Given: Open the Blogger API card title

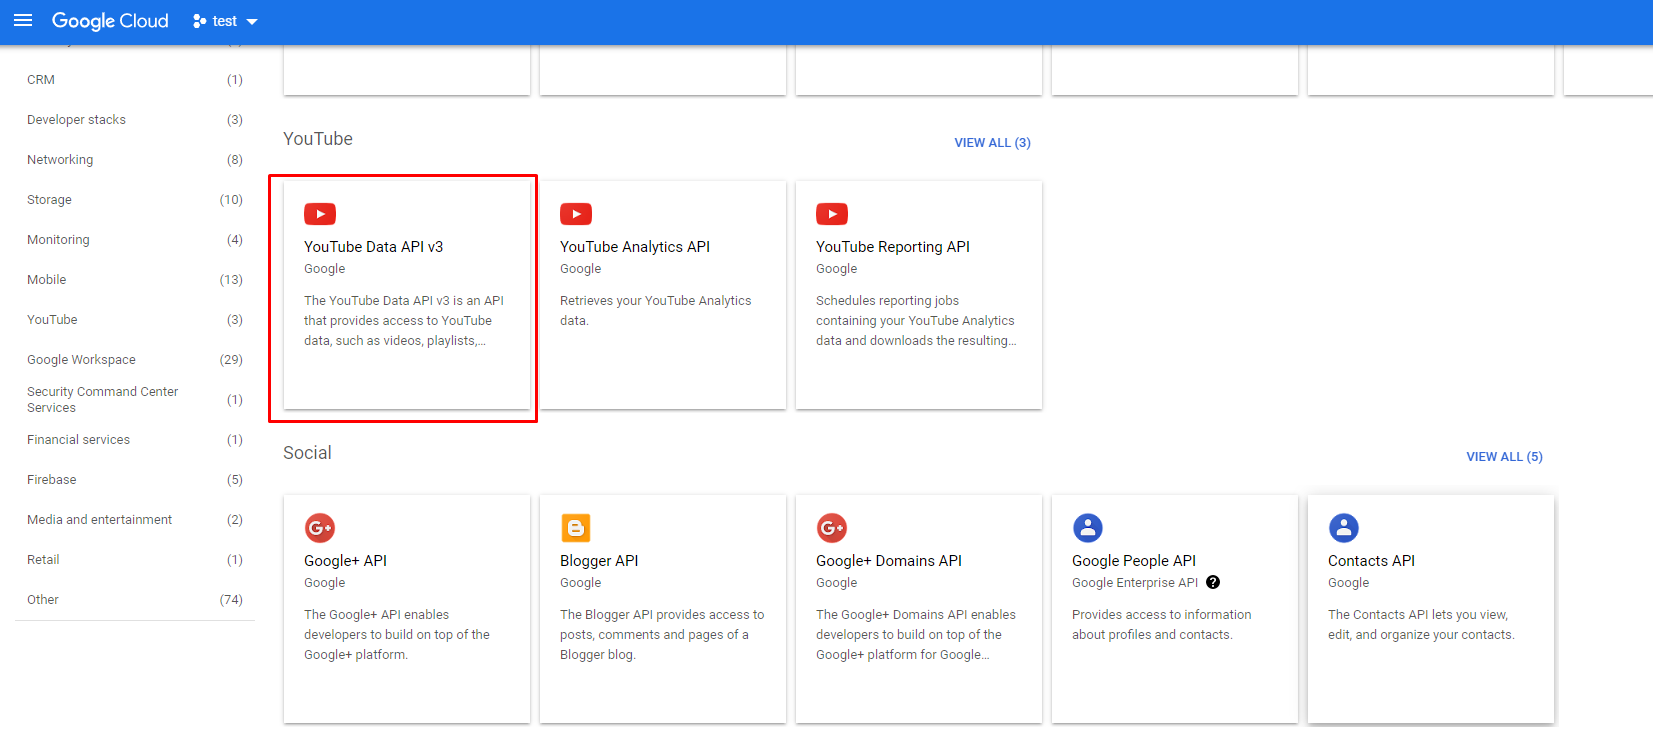Looking at the screenshot, I should point(599,561).
